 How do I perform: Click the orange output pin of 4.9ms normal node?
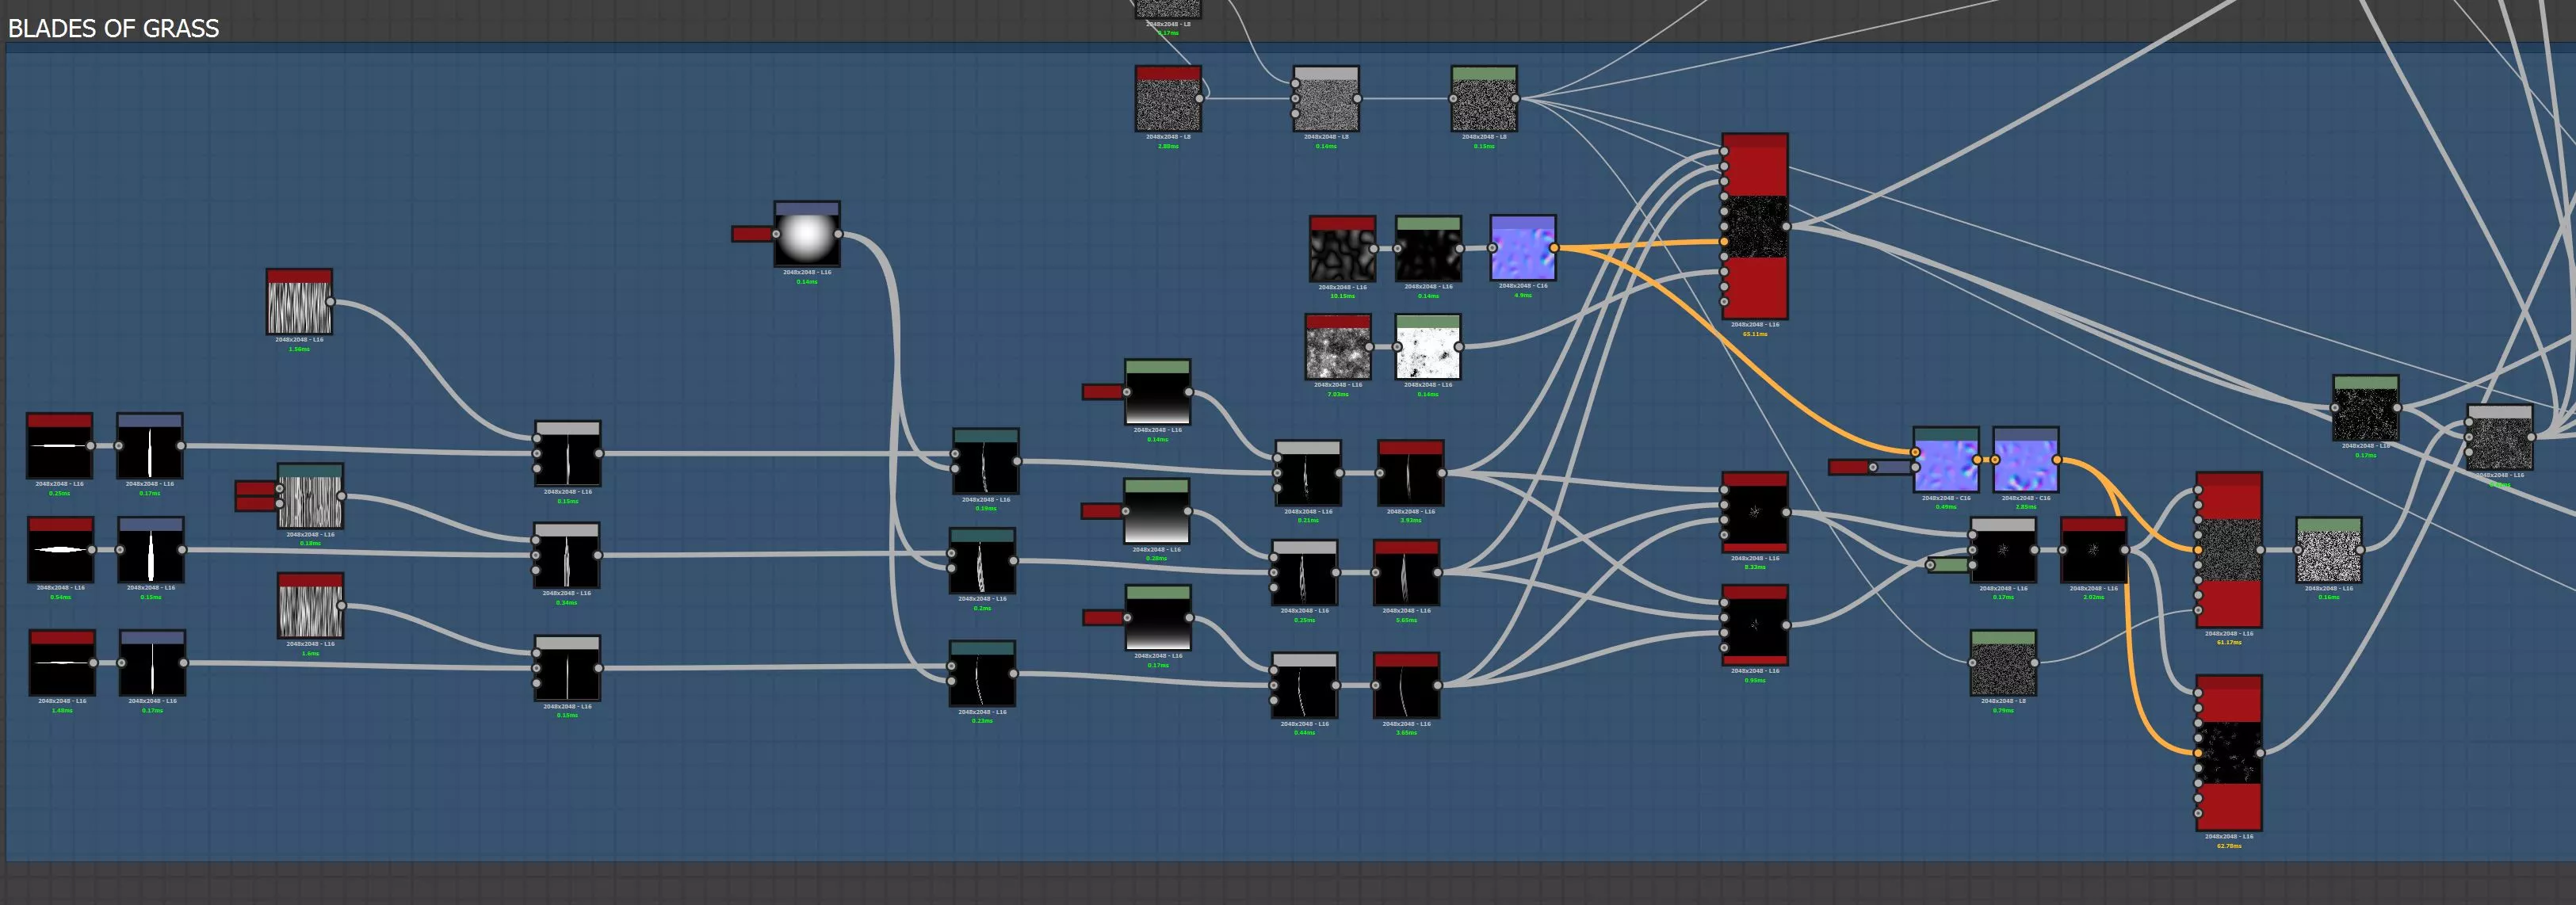point(1554,248)
